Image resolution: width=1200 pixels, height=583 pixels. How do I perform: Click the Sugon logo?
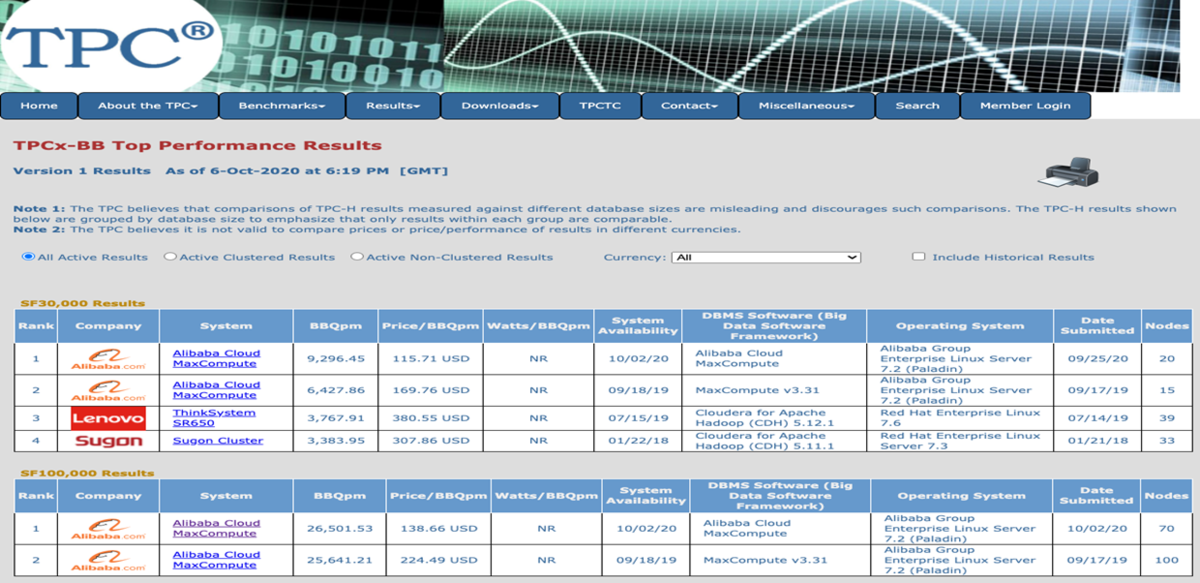point(108,441)
